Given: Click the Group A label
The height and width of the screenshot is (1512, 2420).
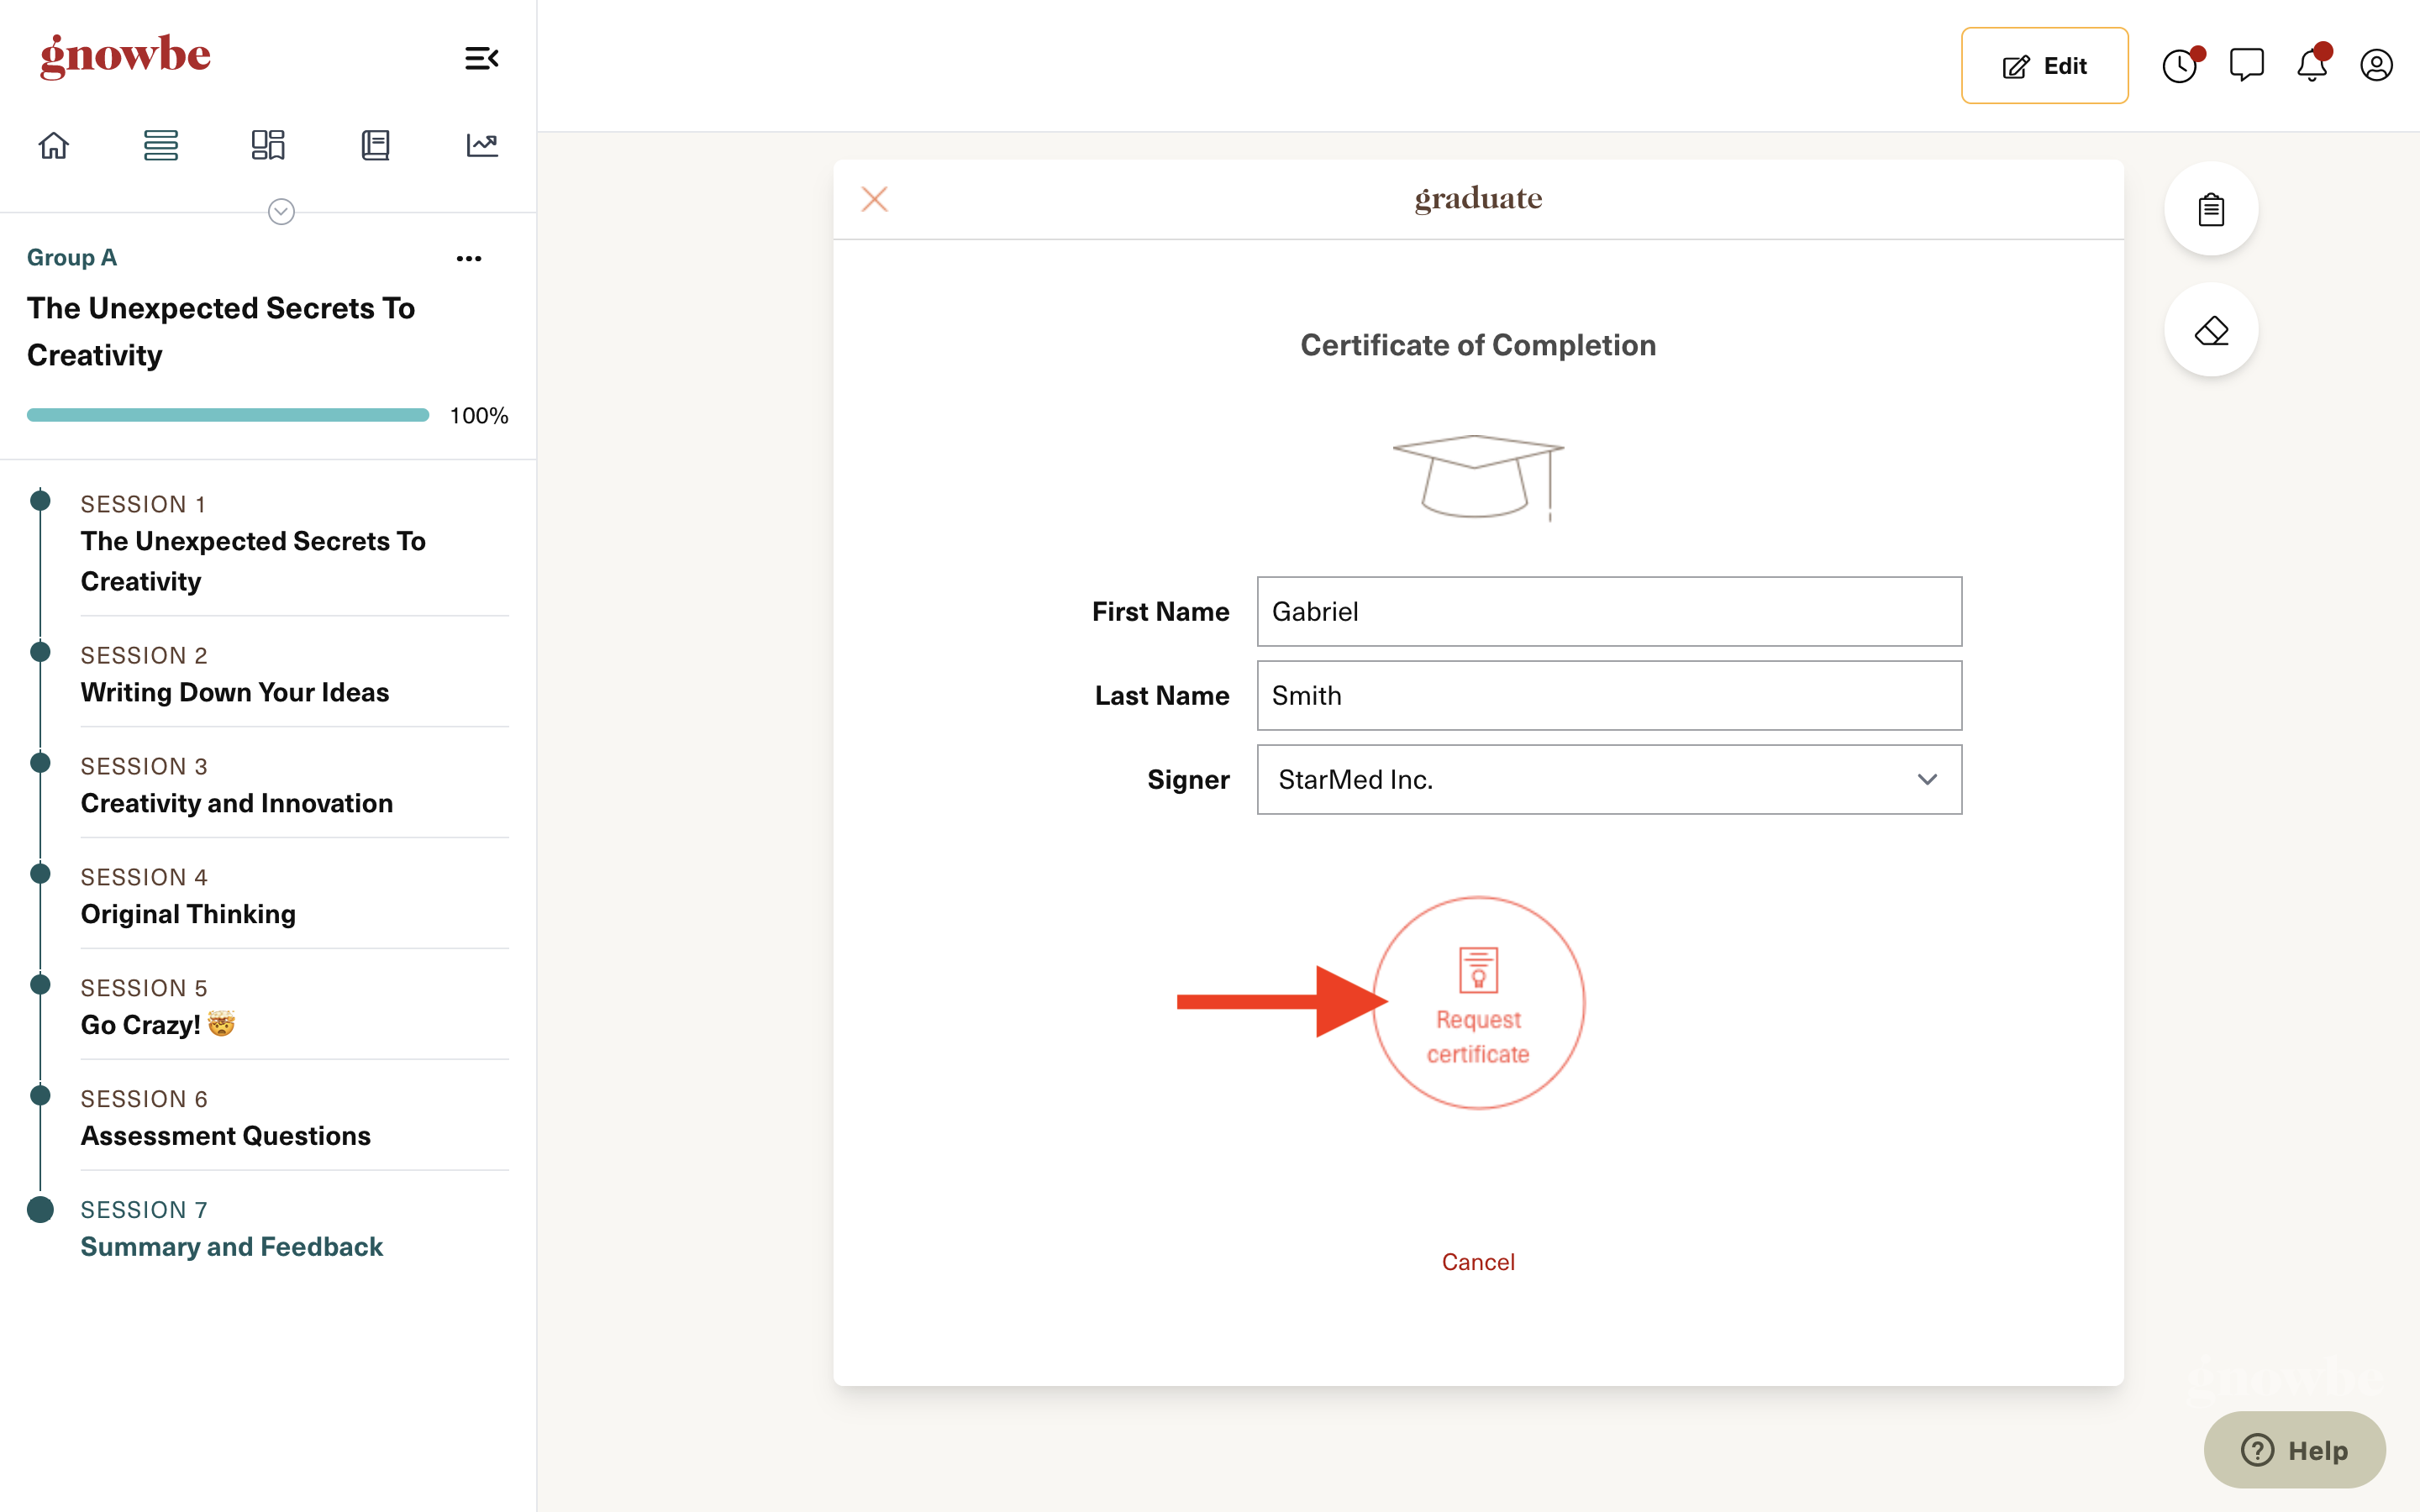Looking at the screenshot, I should pos(72,258).
